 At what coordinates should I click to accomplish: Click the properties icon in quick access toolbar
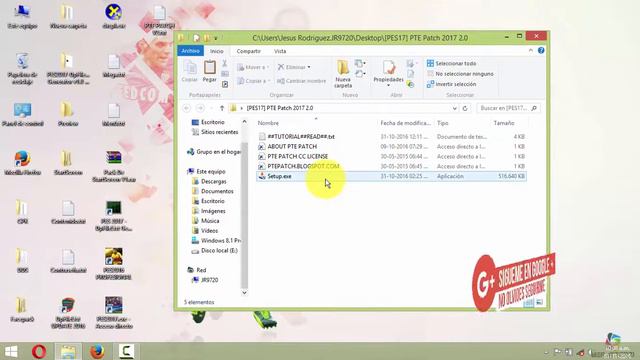click(x=196, y=38)
